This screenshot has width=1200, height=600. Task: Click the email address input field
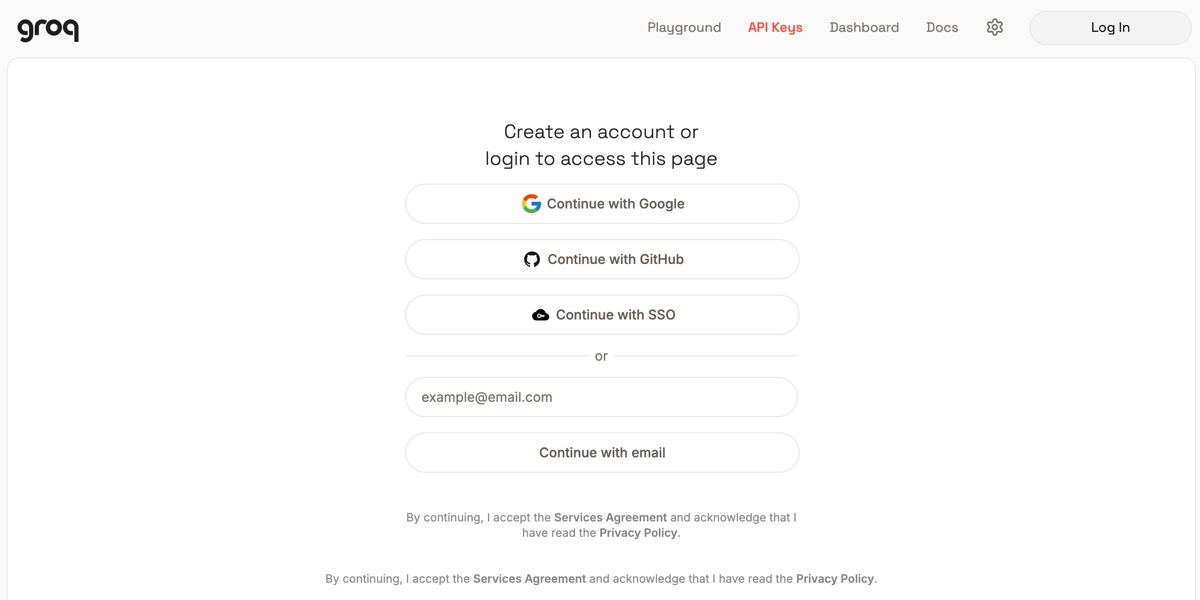[601, 397]
